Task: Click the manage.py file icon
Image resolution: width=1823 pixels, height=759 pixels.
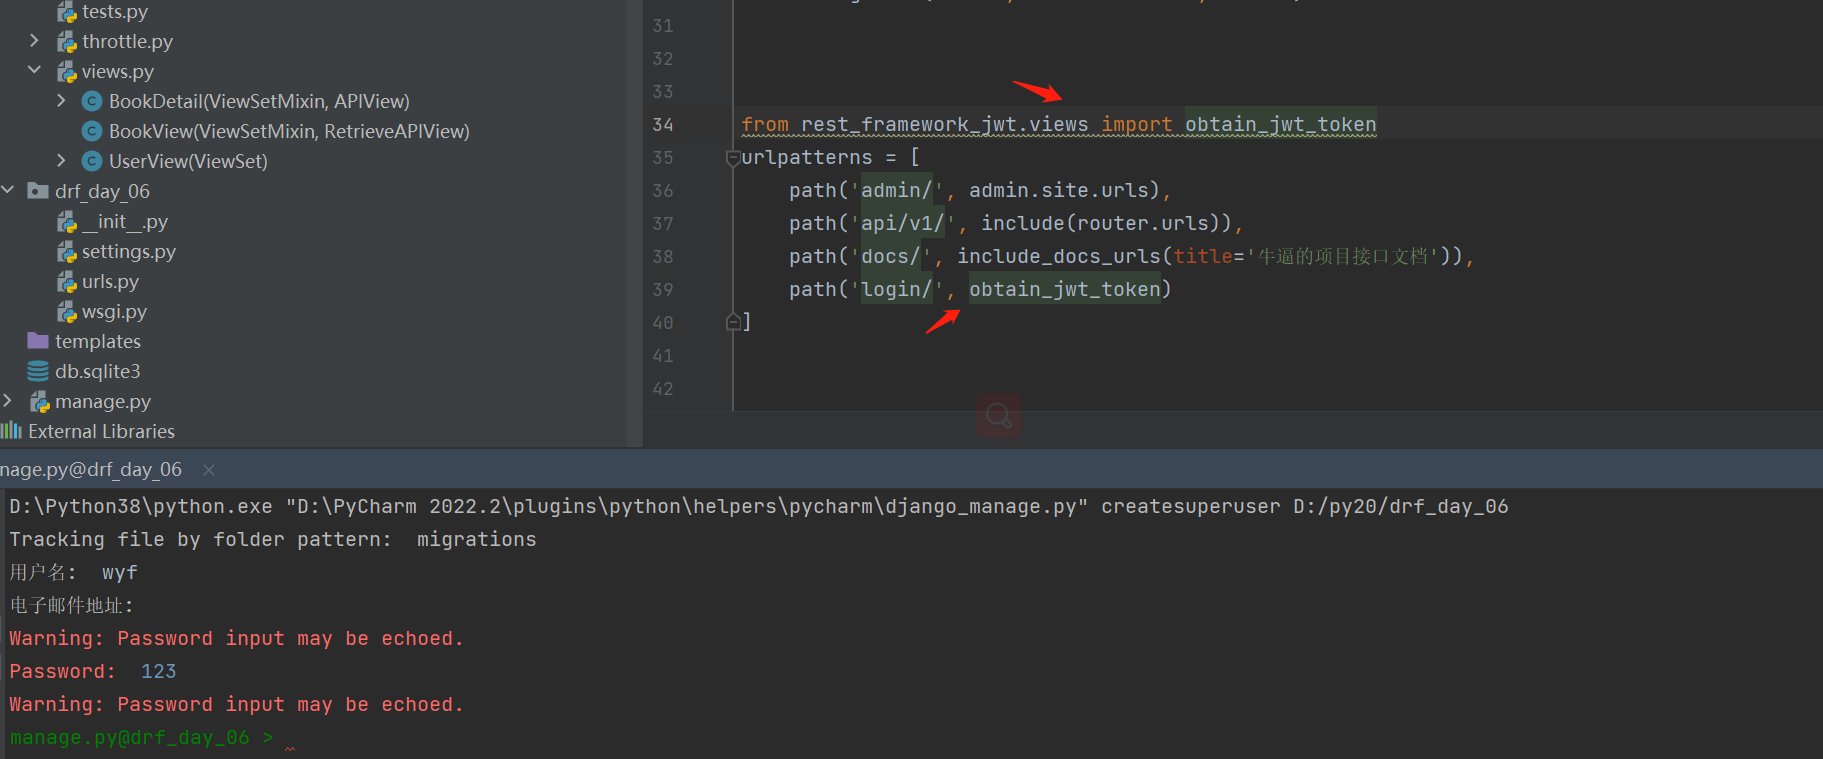Action: click(x=40, y=402)
